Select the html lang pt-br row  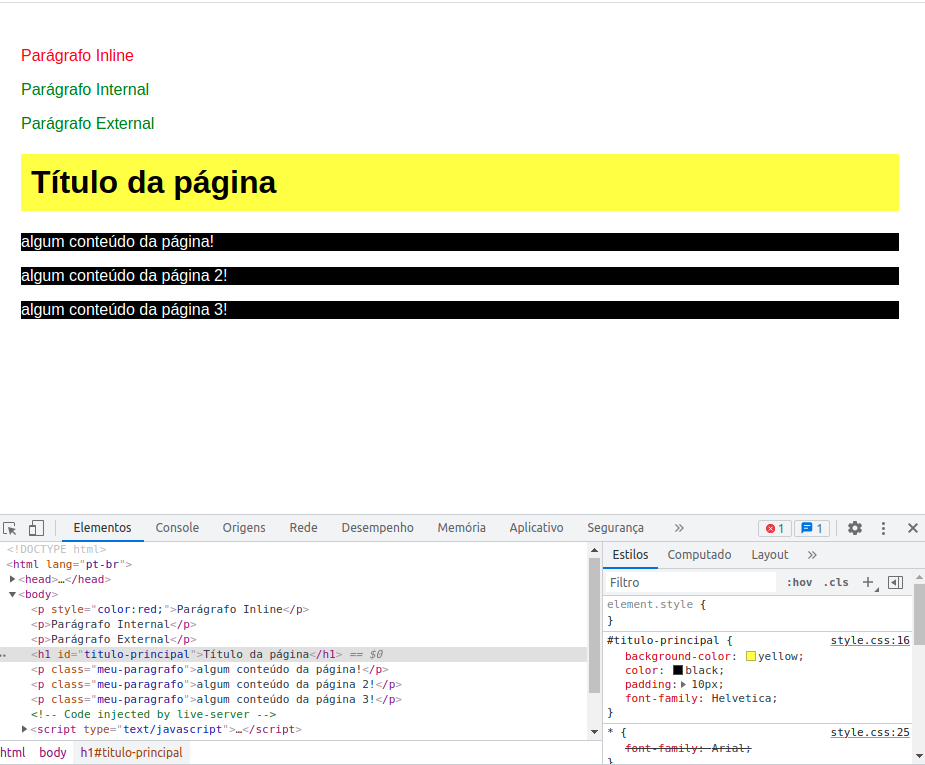coord(293,564)
